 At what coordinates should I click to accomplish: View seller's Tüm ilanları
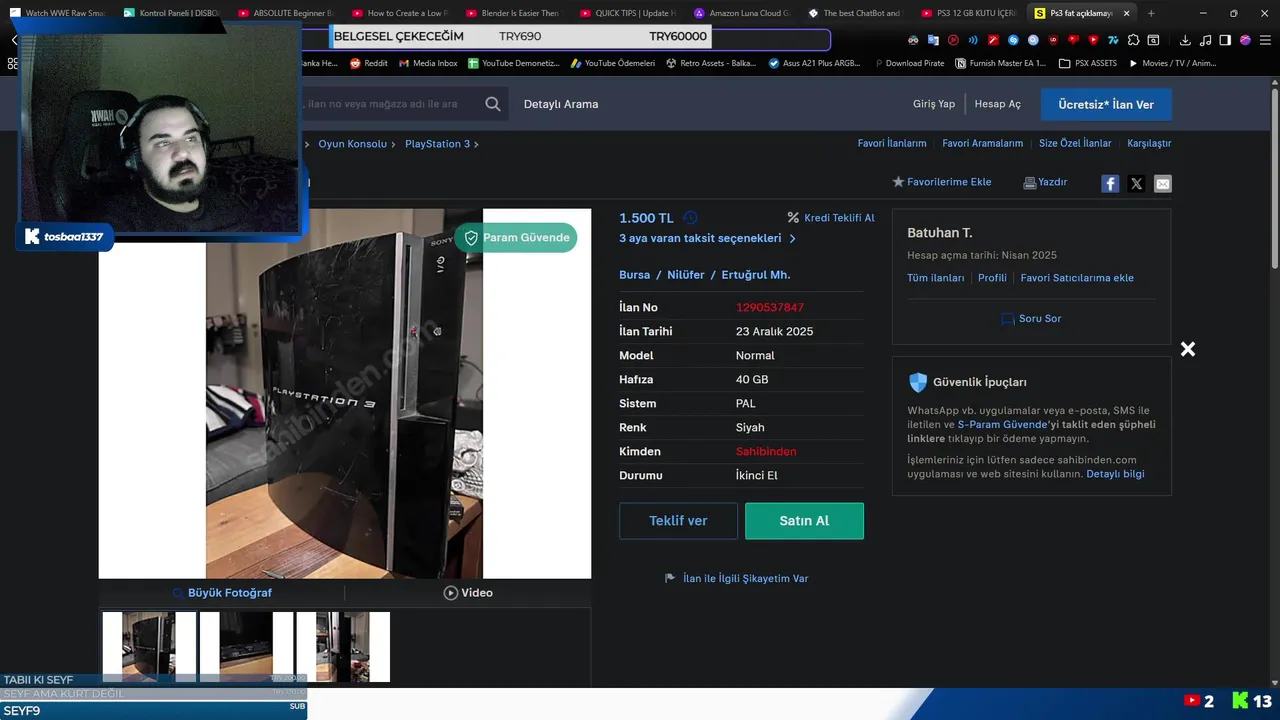[936, 278]
